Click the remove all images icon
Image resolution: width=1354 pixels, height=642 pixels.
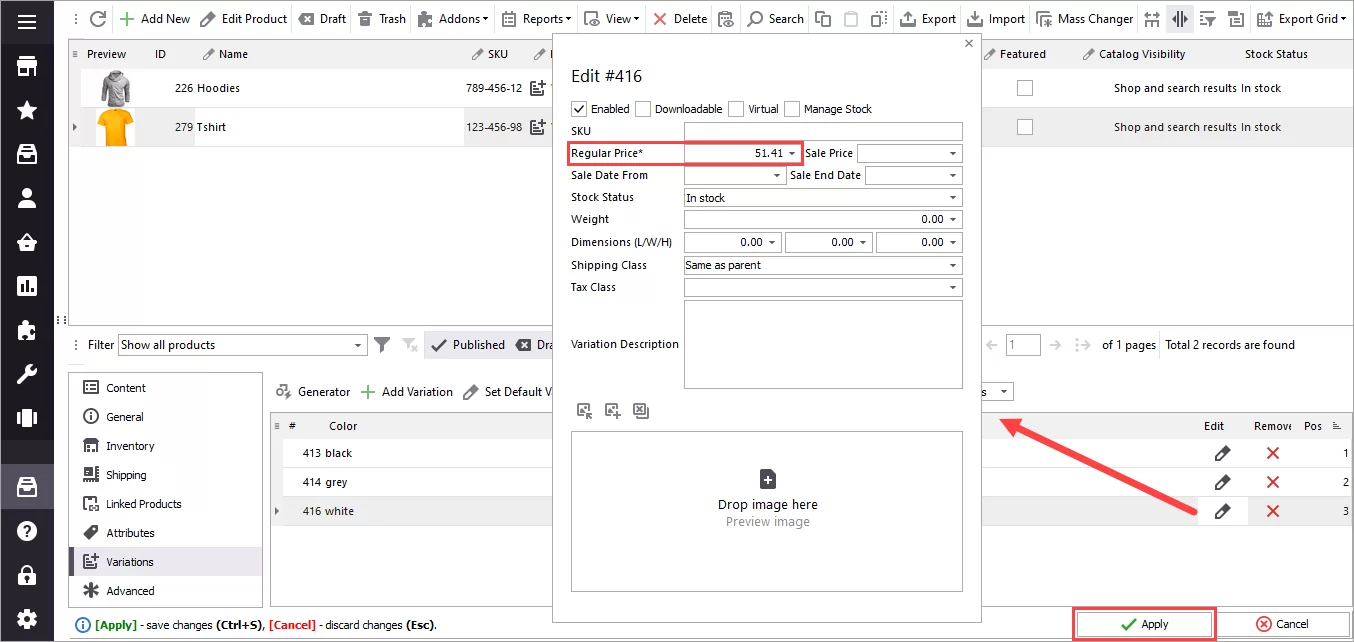coord(641,410)
